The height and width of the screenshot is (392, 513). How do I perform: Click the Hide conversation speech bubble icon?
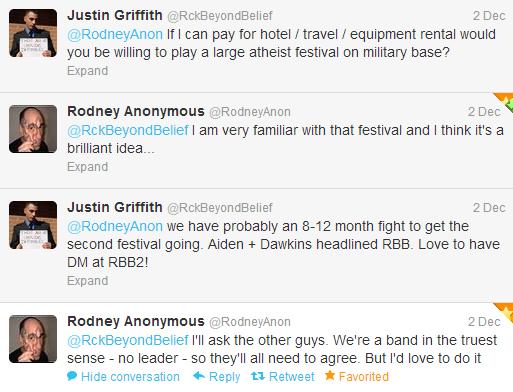click(x=72, y=376)
